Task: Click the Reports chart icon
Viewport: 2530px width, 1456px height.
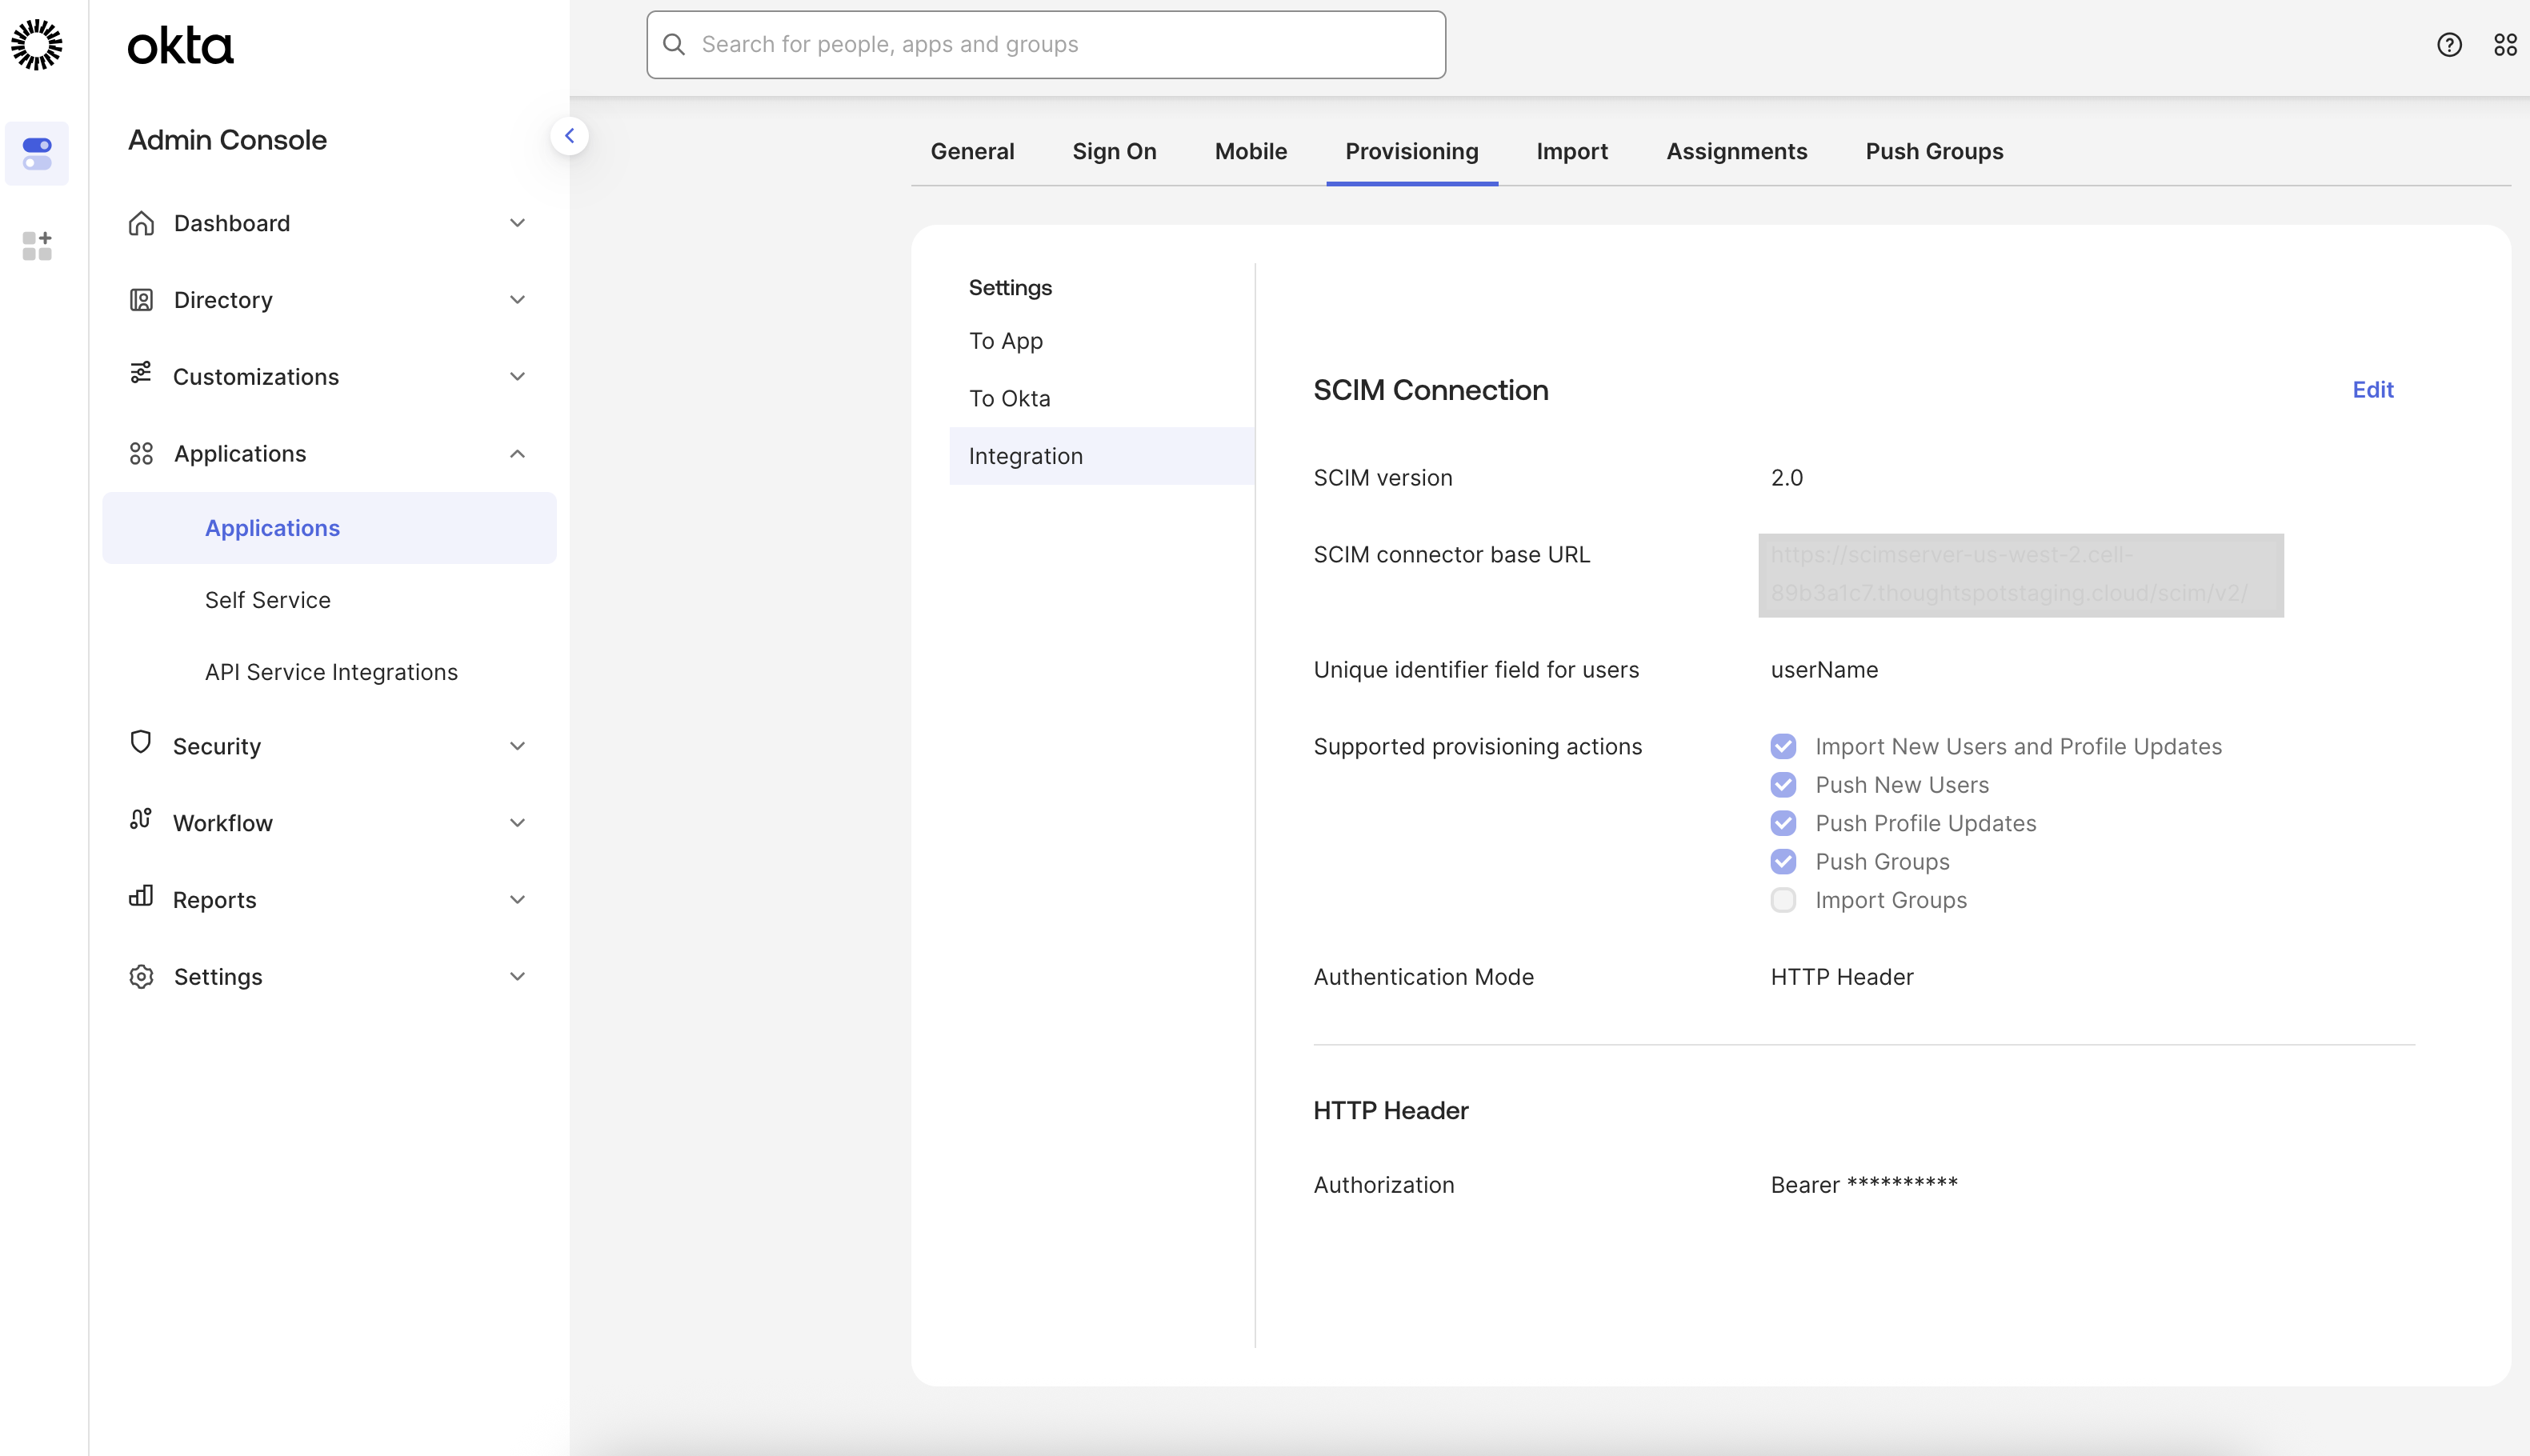Action: coord(141,899)
